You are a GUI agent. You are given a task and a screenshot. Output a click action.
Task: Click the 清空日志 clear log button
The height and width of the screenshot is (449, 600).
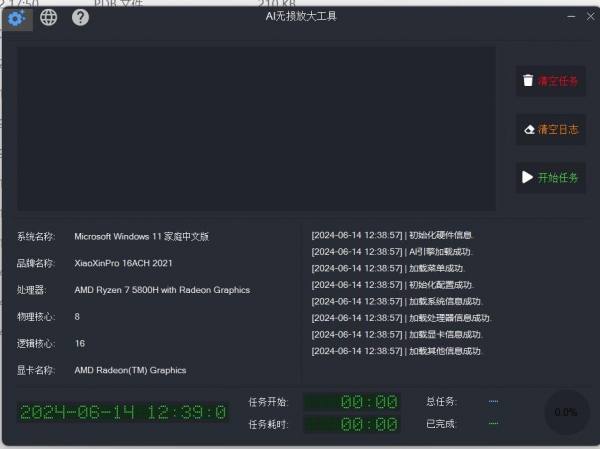point(550,129)
